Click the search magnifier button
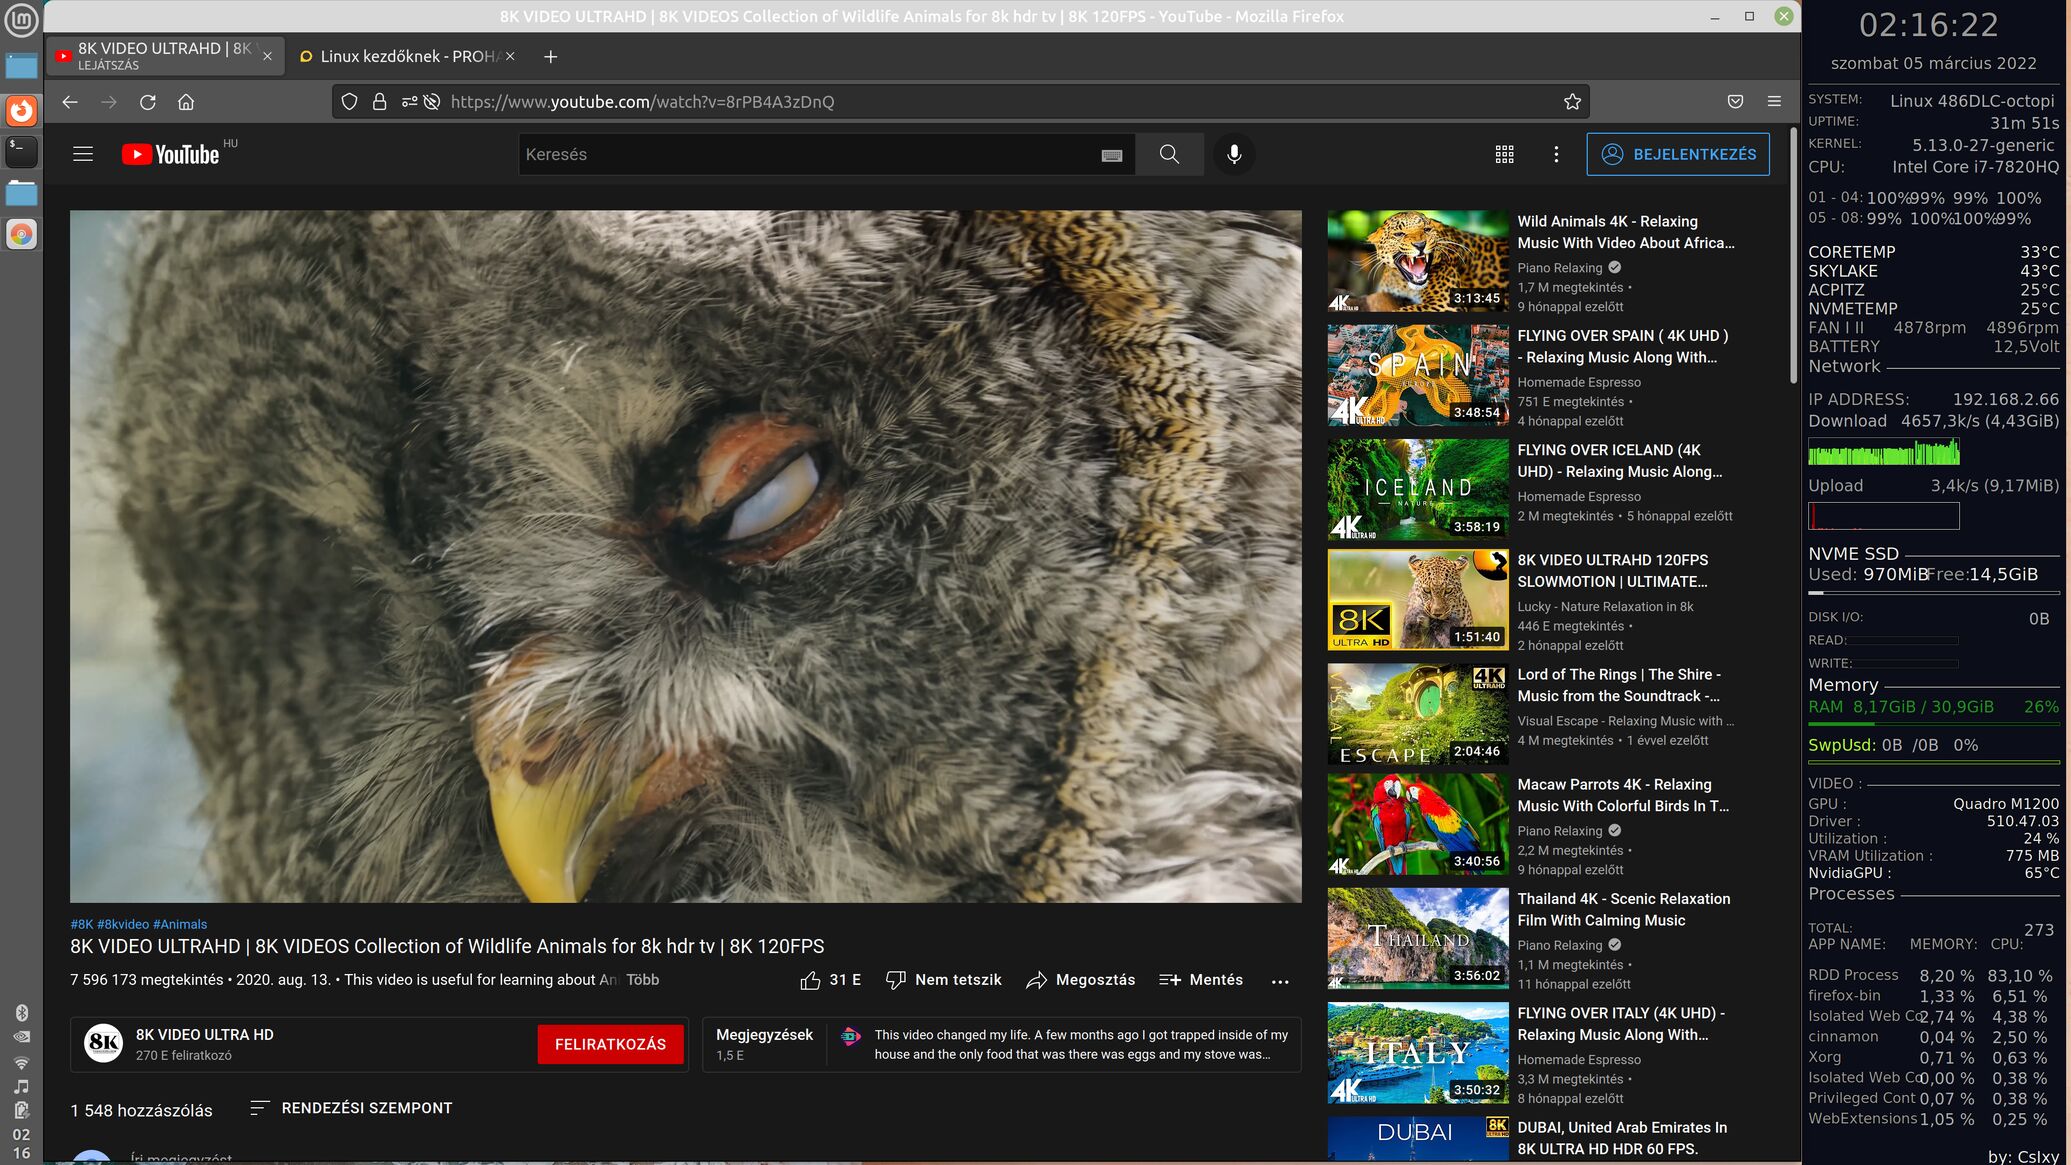Viewport: 2071px width, 1165px height. pyautogui.click(x=1169, y=154)
